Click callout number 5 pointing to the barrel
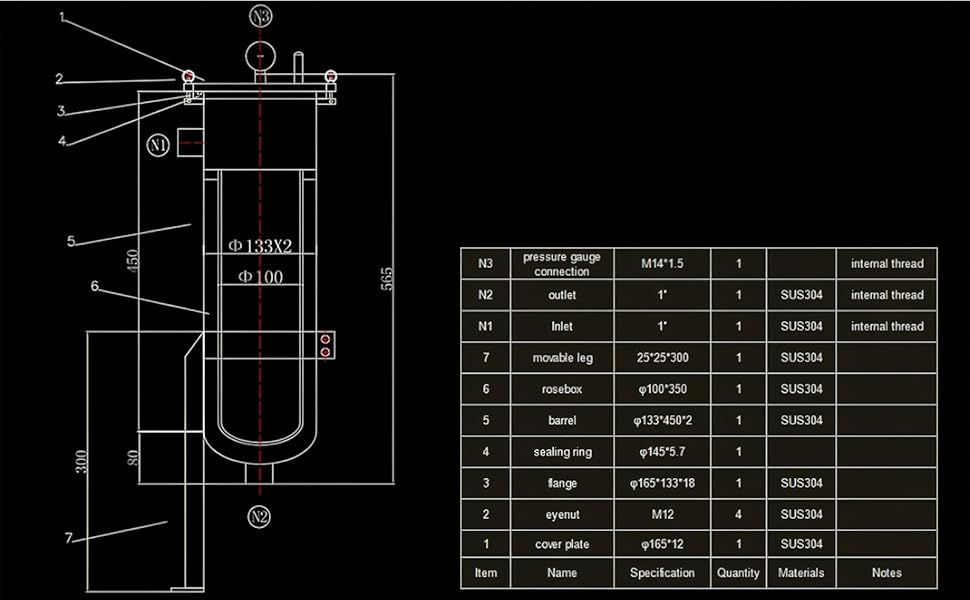Viewport: 970px width, 600px height. point(71,241)
